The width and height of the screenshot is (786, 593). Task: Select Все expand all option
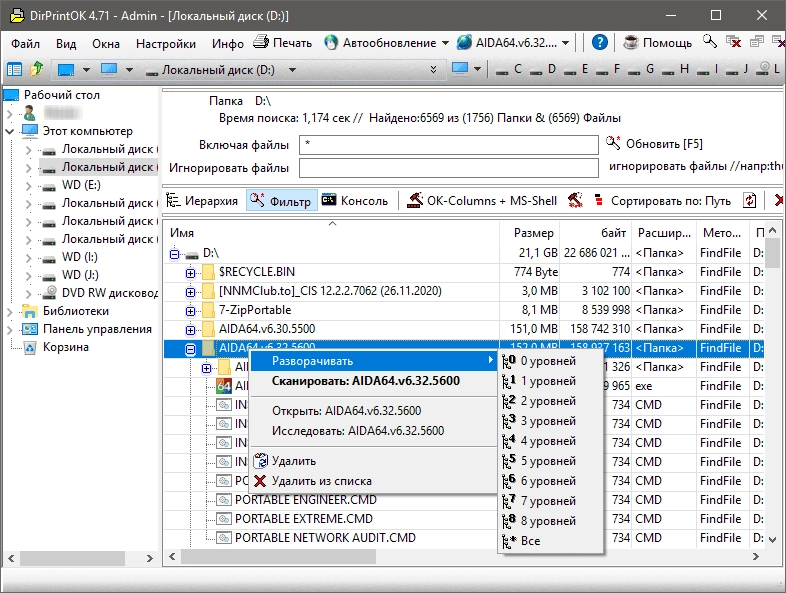click(550, 541)
